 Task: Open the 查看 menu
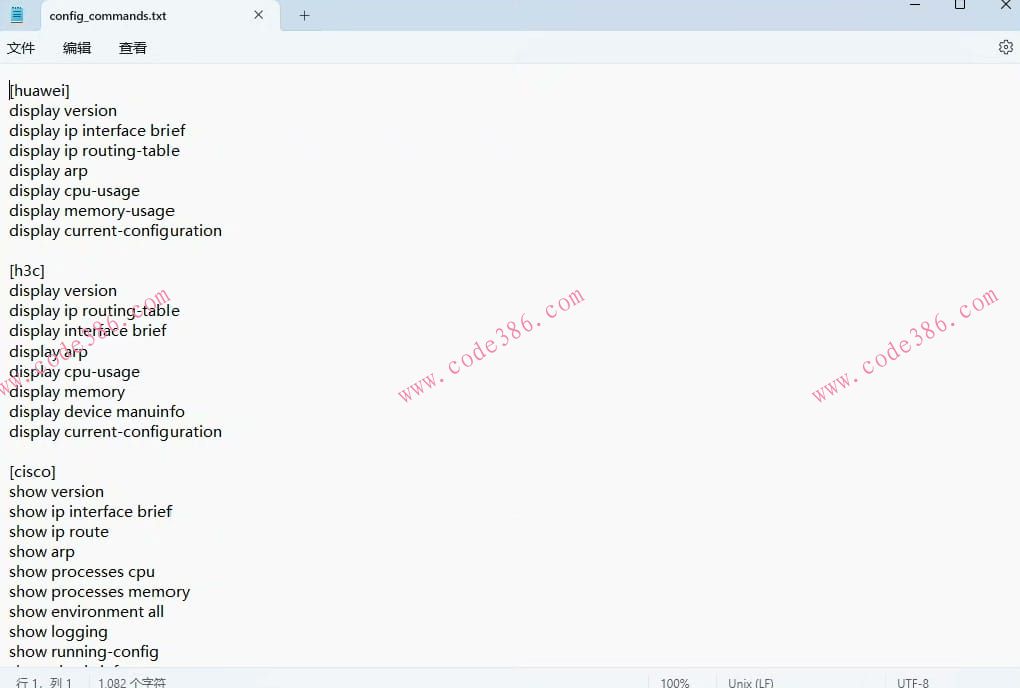133,48
